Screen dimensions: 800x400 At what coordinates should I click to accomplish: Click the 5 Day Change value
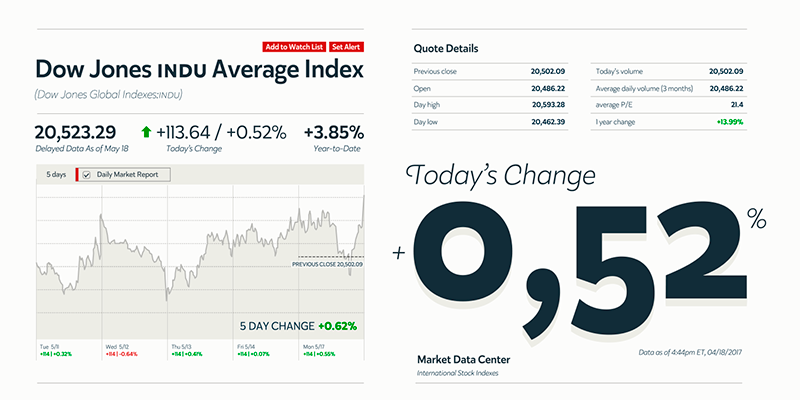pyautogui.click(x=337, y=325)
